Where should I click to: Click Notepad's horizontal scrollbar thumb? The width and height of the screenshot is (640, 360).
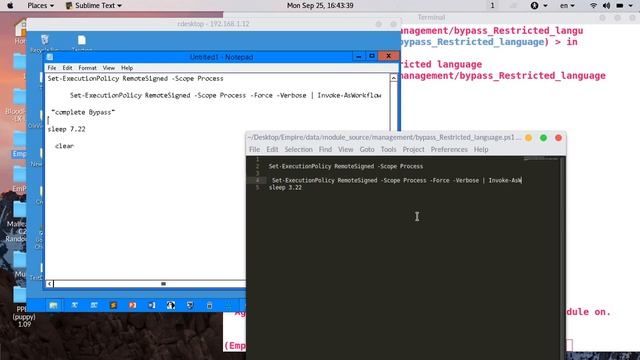(163, 284)
